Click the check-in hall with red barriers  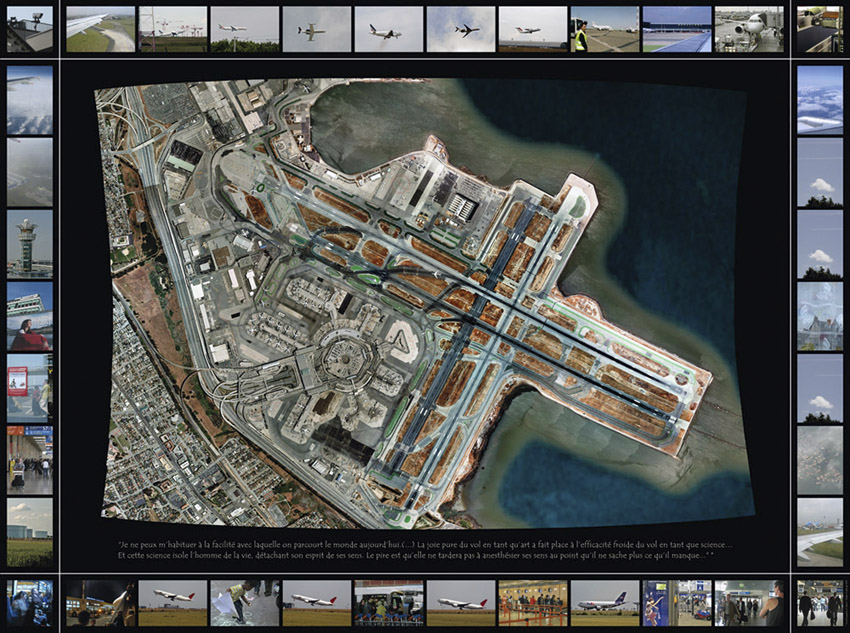(x=532, y=603)
